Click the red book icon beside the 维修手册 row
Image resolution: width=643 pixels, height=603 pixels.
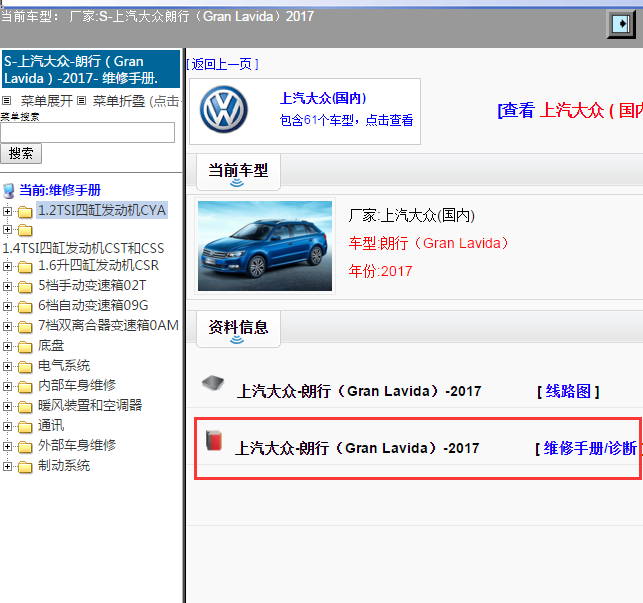214,441
